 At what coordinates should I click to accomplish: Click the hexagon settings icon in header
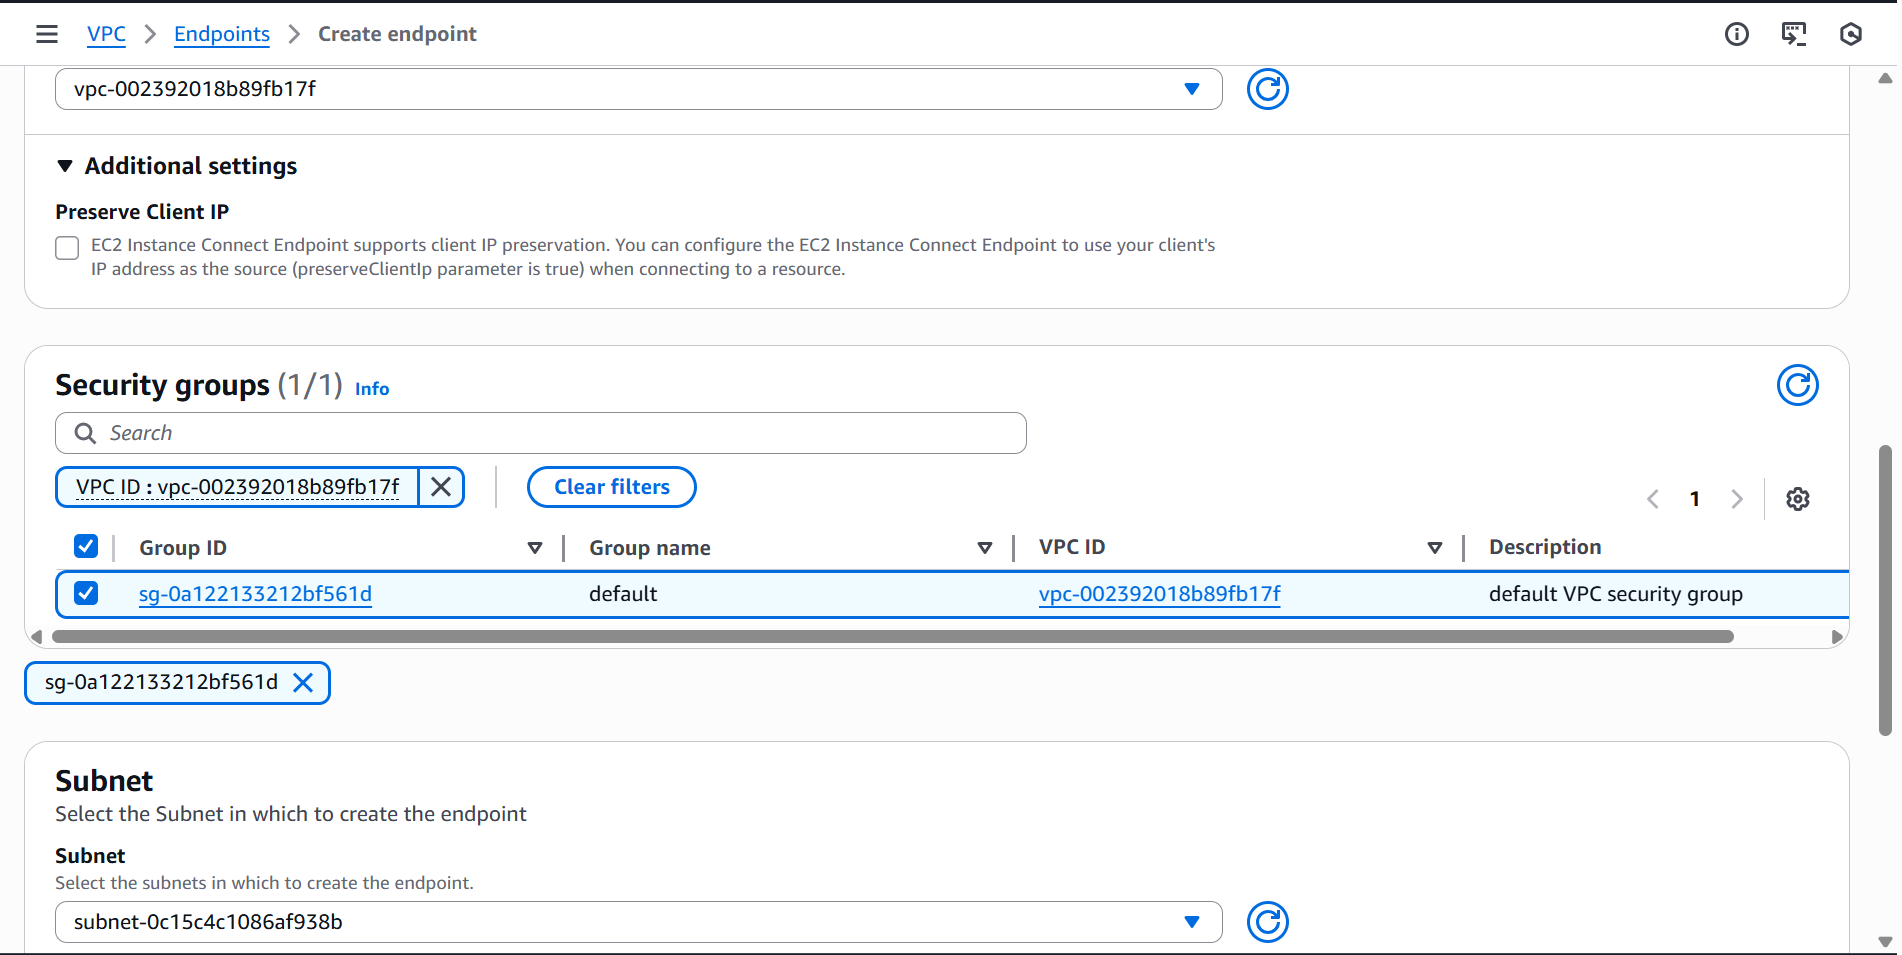point(1851,34)
